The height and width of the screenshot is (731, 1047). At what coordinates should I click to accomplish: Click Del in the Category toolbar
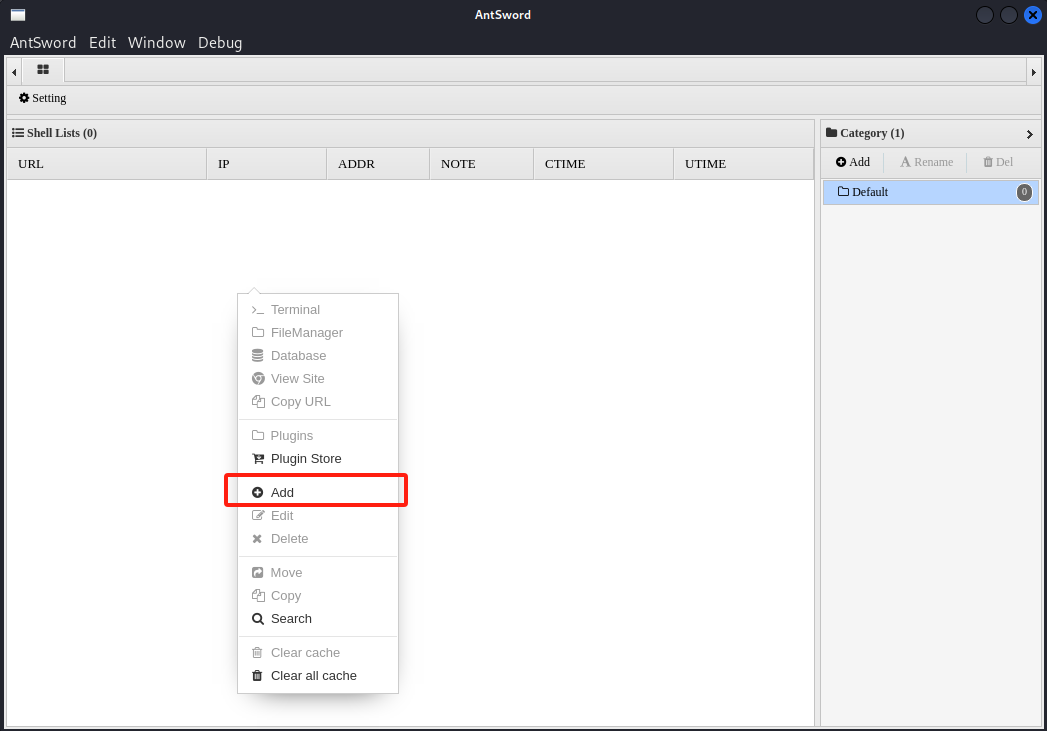(x=998, y=162)
